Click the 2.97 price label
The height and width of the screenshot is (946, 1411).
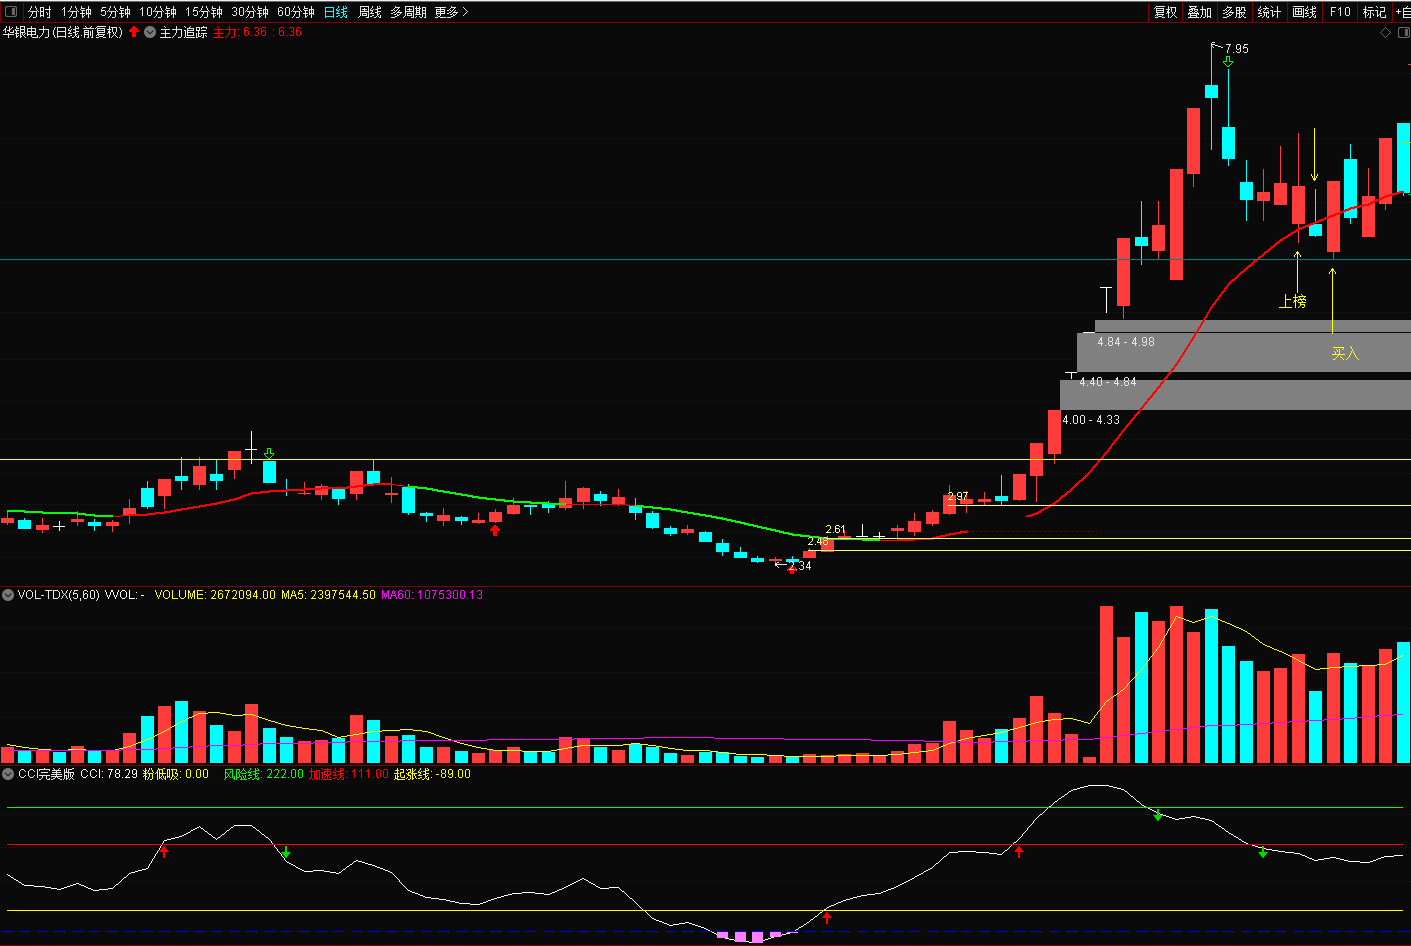[x=957, y=496]
